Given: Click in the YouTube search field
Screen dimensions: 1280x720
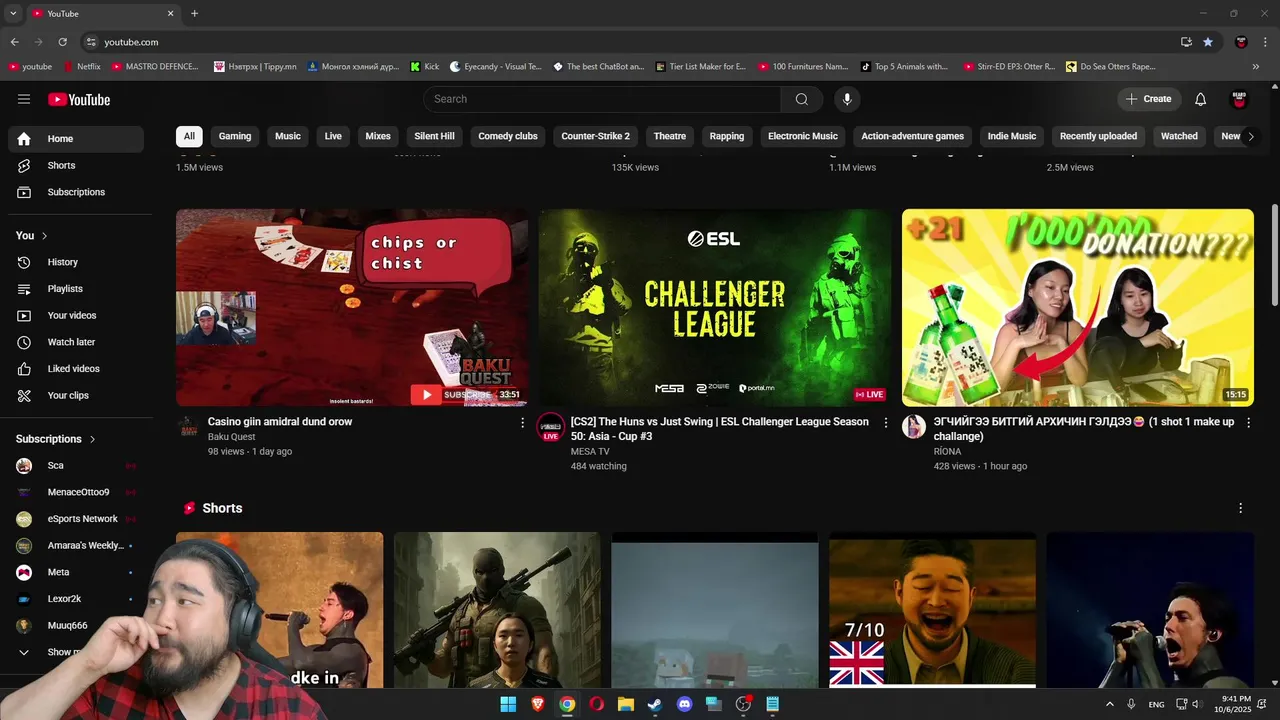Looking at the screenshot, I should [602, 99].
